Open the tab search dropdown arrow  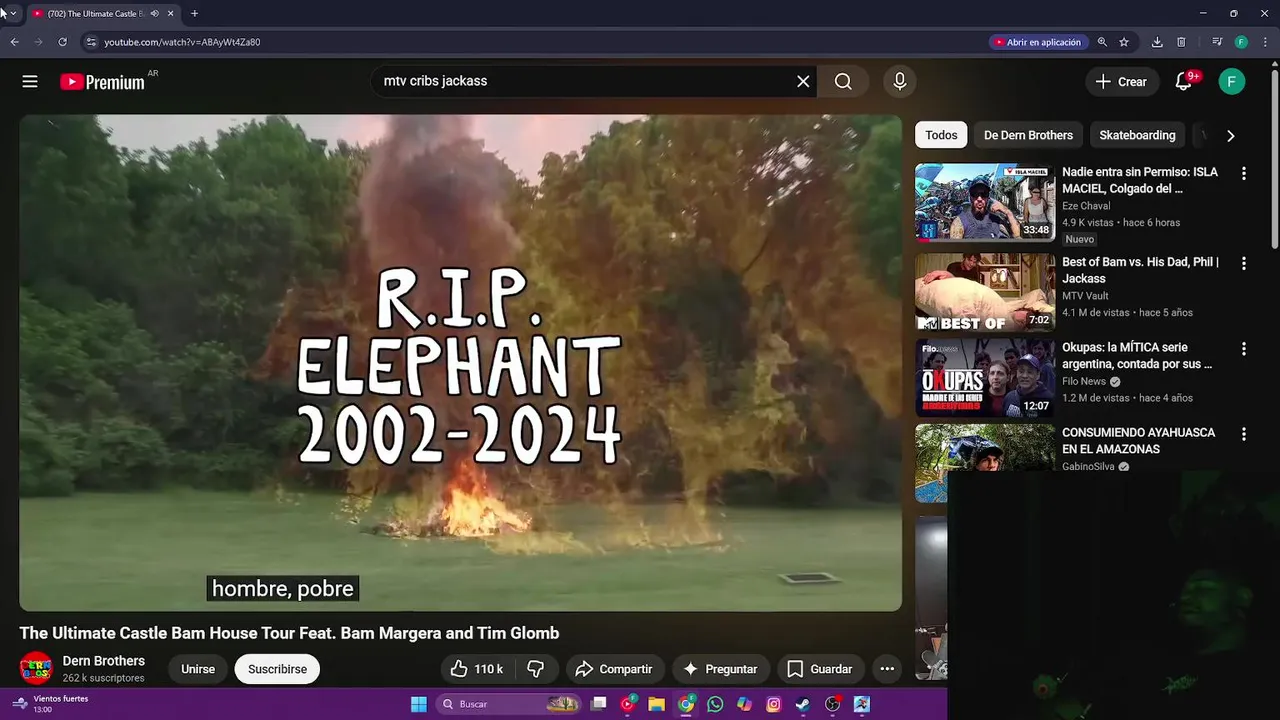point(12,14)
